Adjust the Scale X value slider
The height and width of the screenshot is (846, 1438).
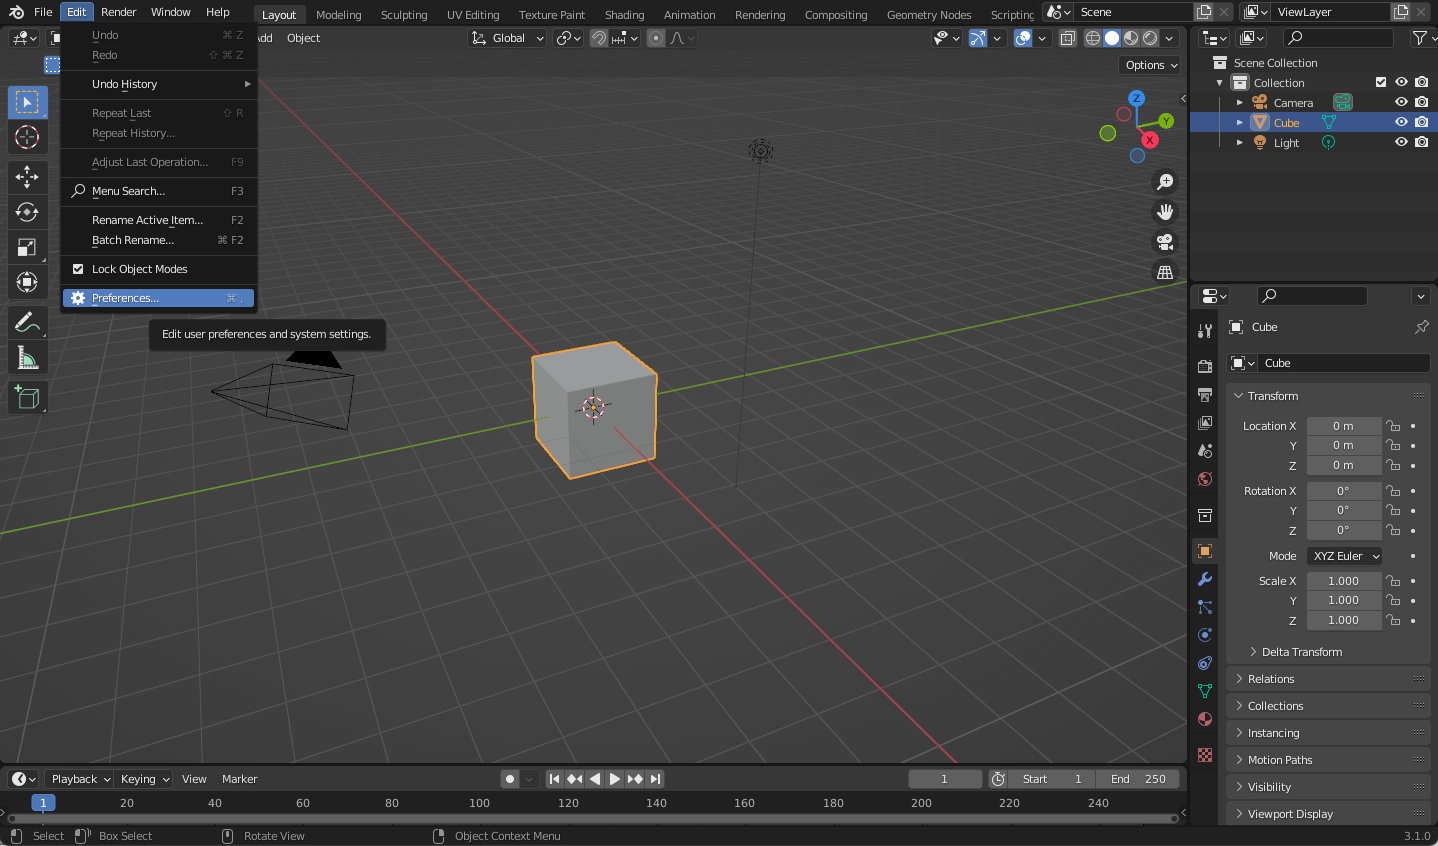[x=1344, y=580]
